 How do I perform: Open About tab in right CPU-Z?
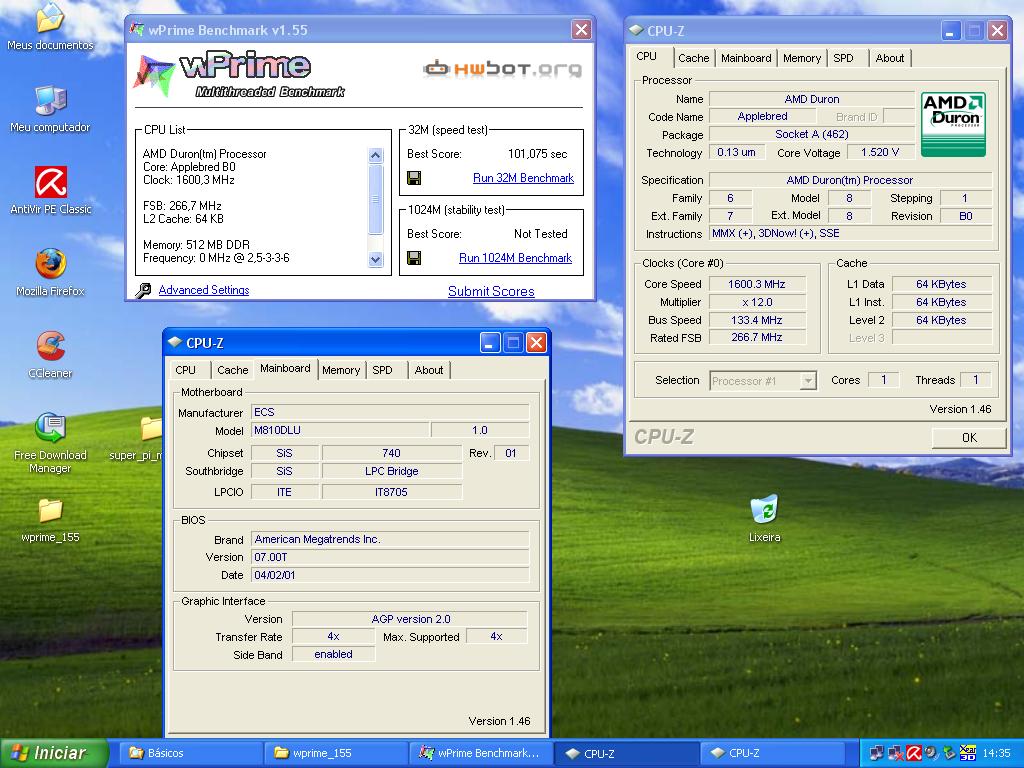(889, 58)
